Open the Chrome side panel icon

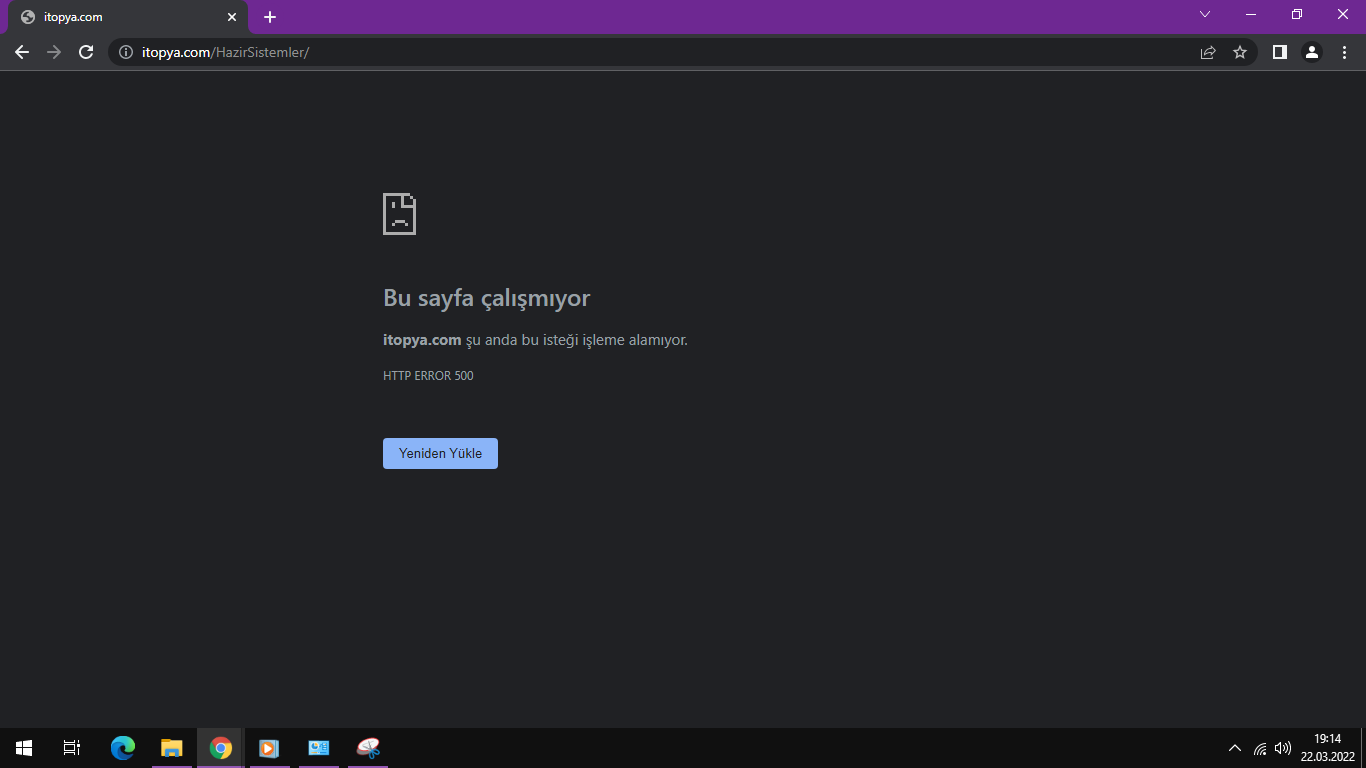point(1279,52)
